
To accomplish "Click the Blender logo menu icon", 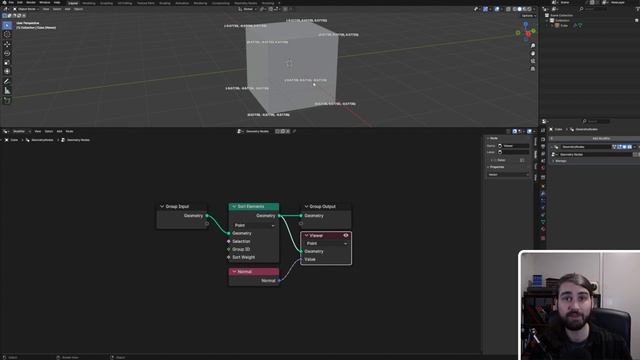I will [4, 2].
